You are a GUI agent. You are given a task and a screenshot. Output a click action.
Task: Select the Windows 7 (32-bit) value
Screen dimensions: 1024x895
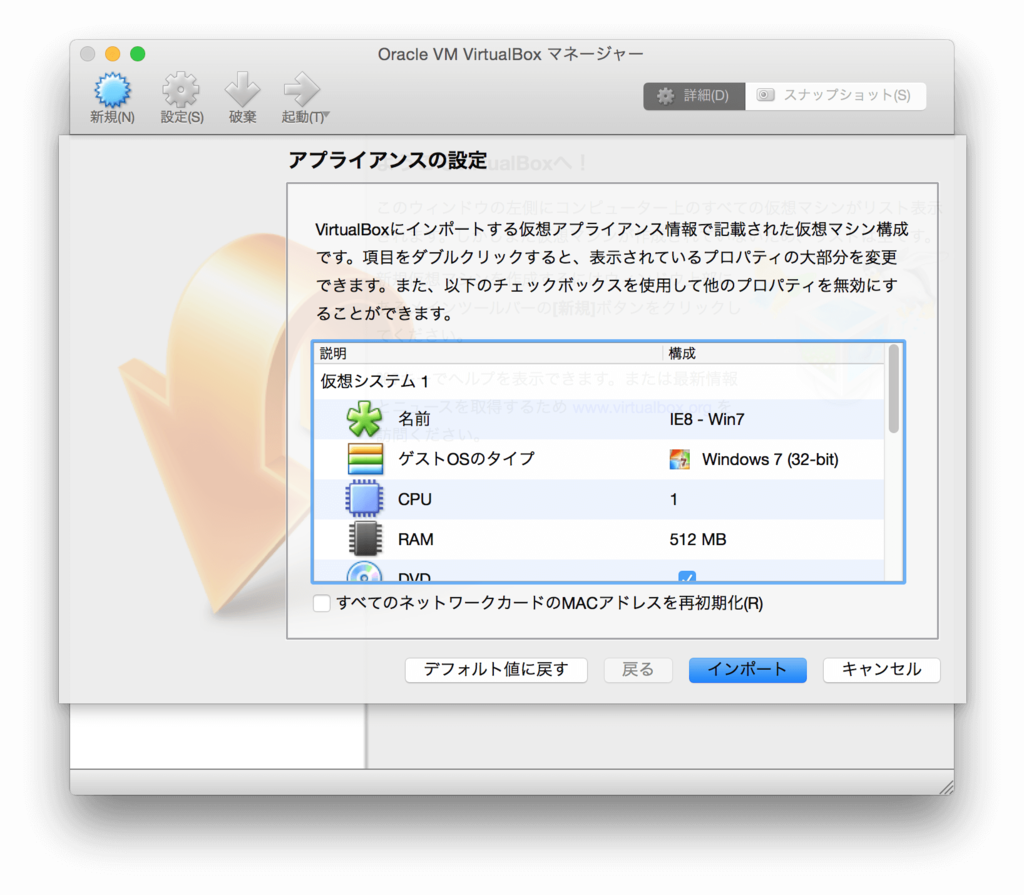[770, 459]
